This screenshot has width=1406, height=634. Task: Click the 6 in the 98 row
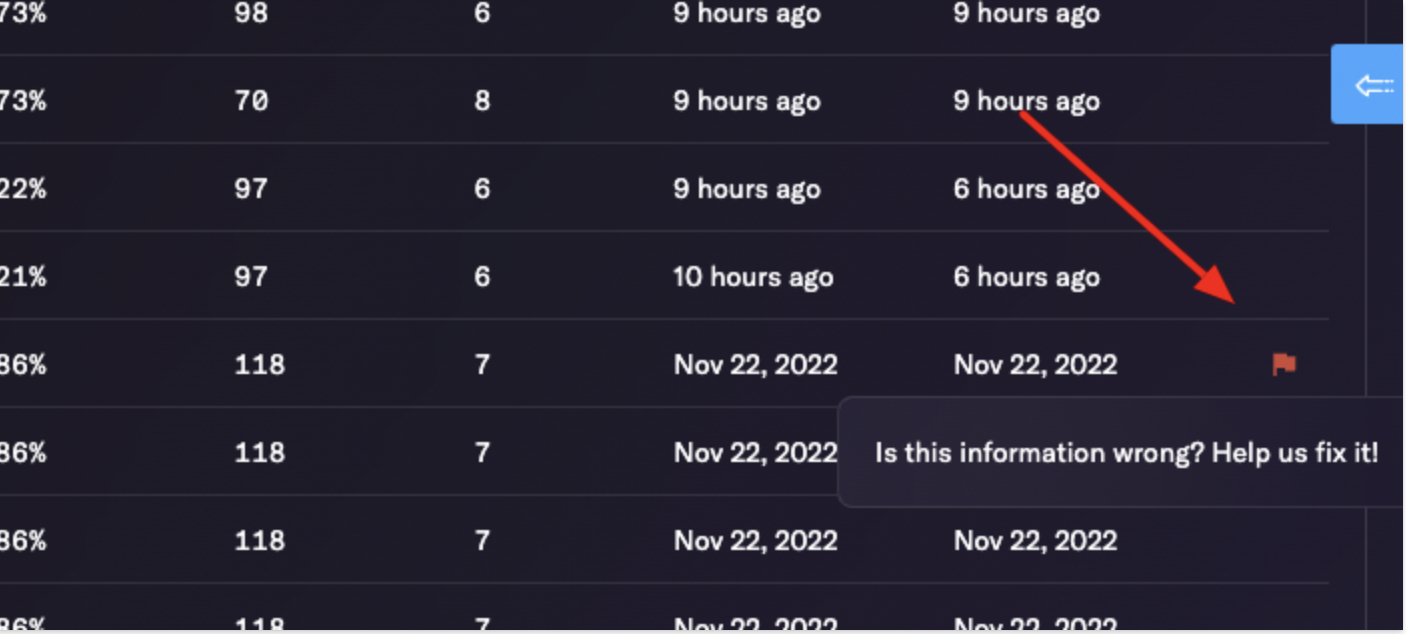pyautogui.click(x=482, y=13)
